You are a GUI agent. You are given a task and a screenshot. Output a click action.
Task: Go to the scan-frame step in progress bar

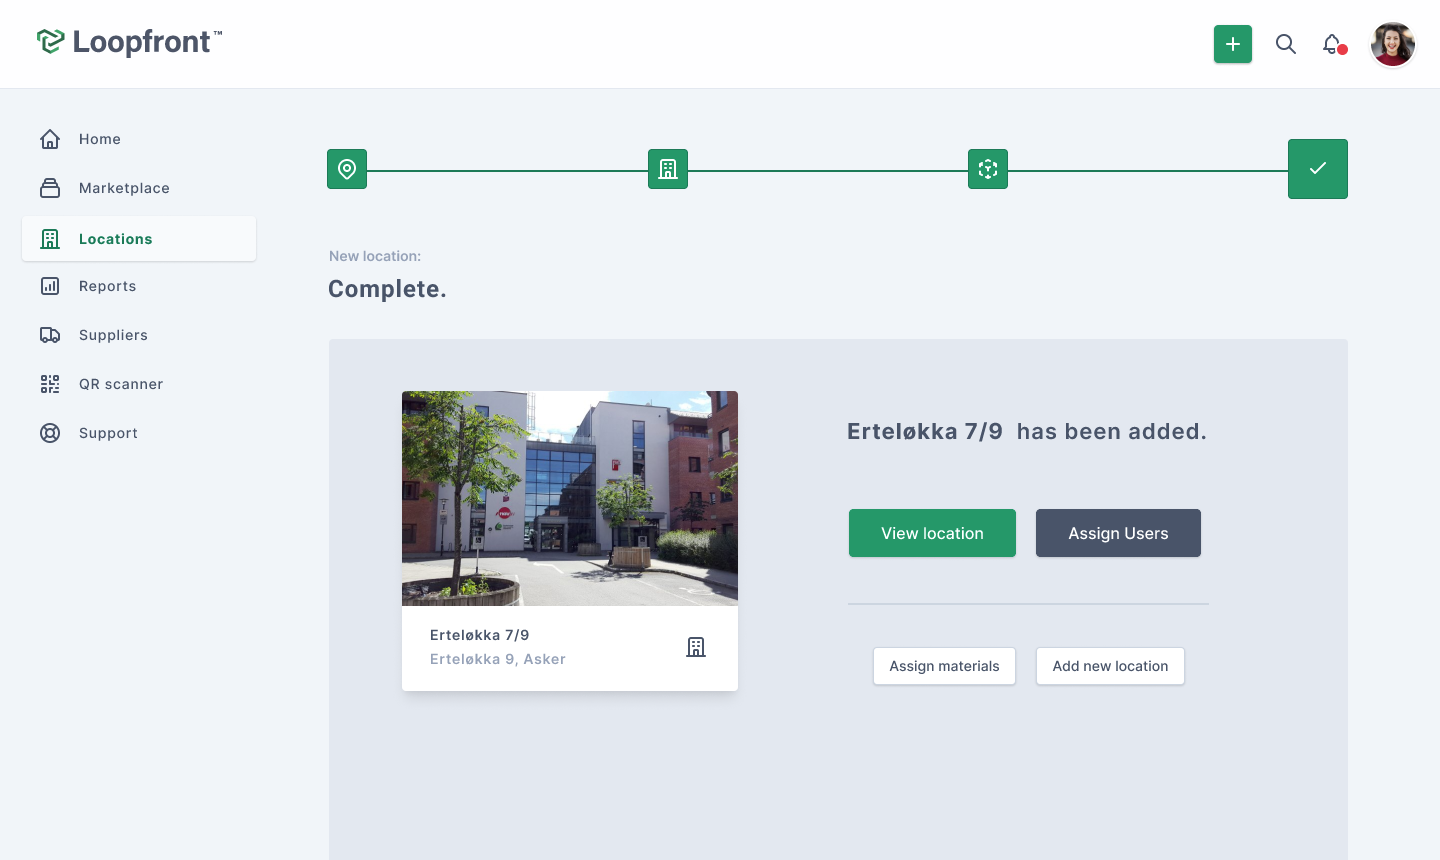point(988,169)
